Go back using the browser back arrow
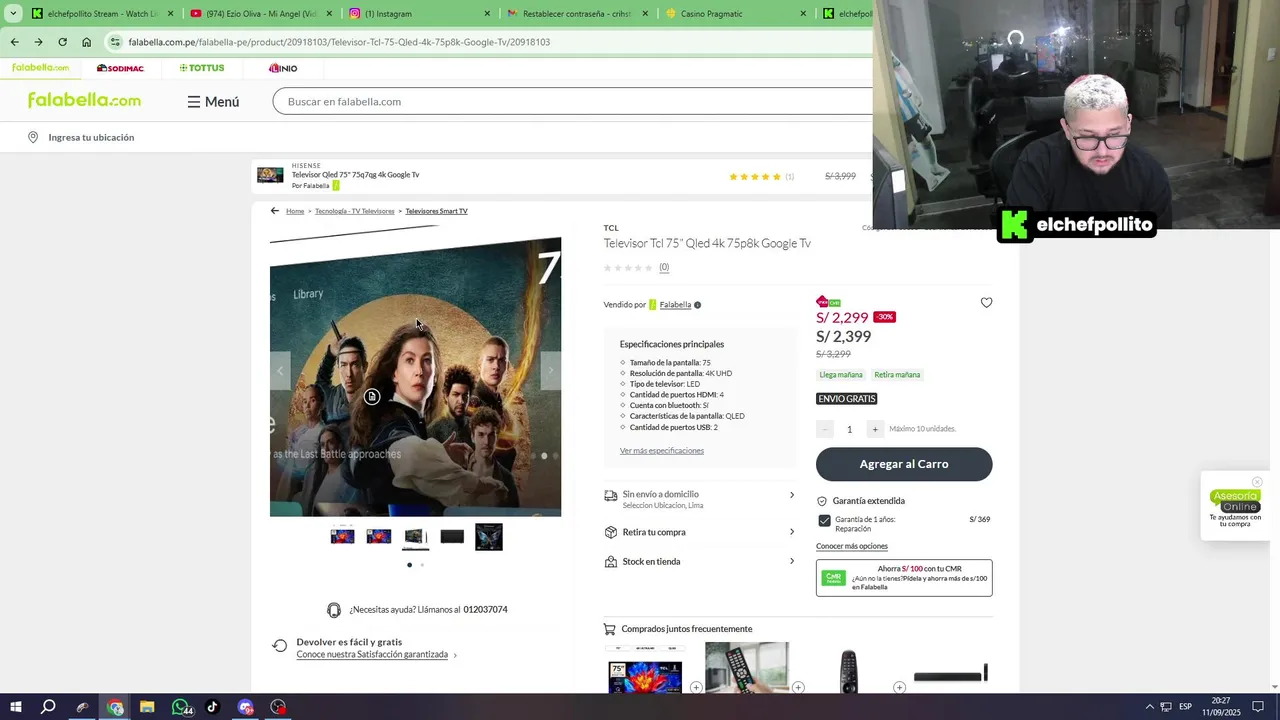This screenshot has width=1280, height=720. click(14, 42)
